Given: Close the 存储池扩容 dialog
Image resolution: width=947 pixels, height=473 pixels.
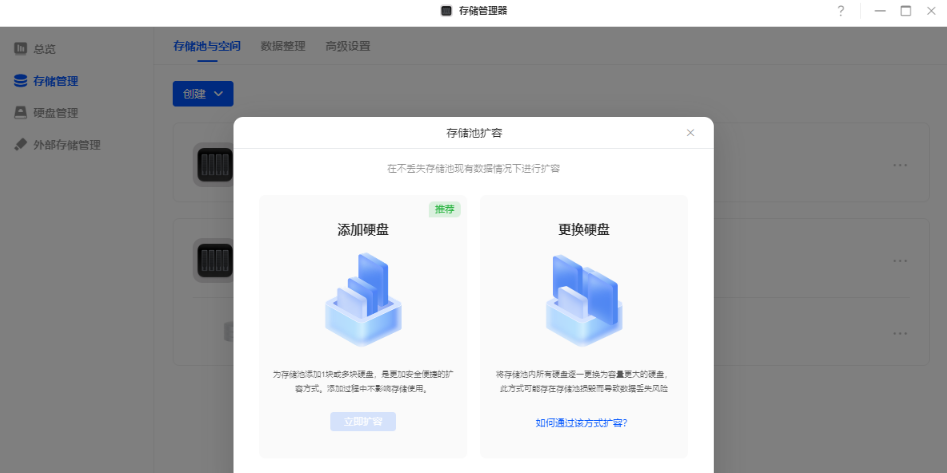Looking at the screenshot, I should tap(690, 133).
